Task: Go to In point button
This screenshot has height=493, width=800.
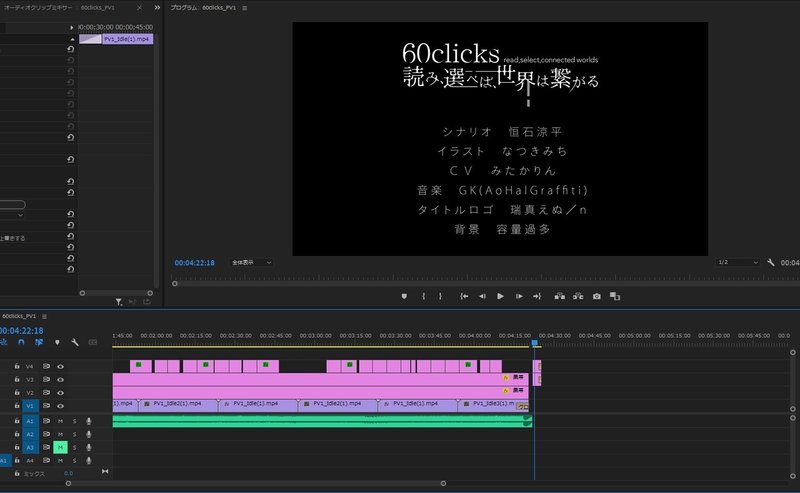Action: pos(464,296)
